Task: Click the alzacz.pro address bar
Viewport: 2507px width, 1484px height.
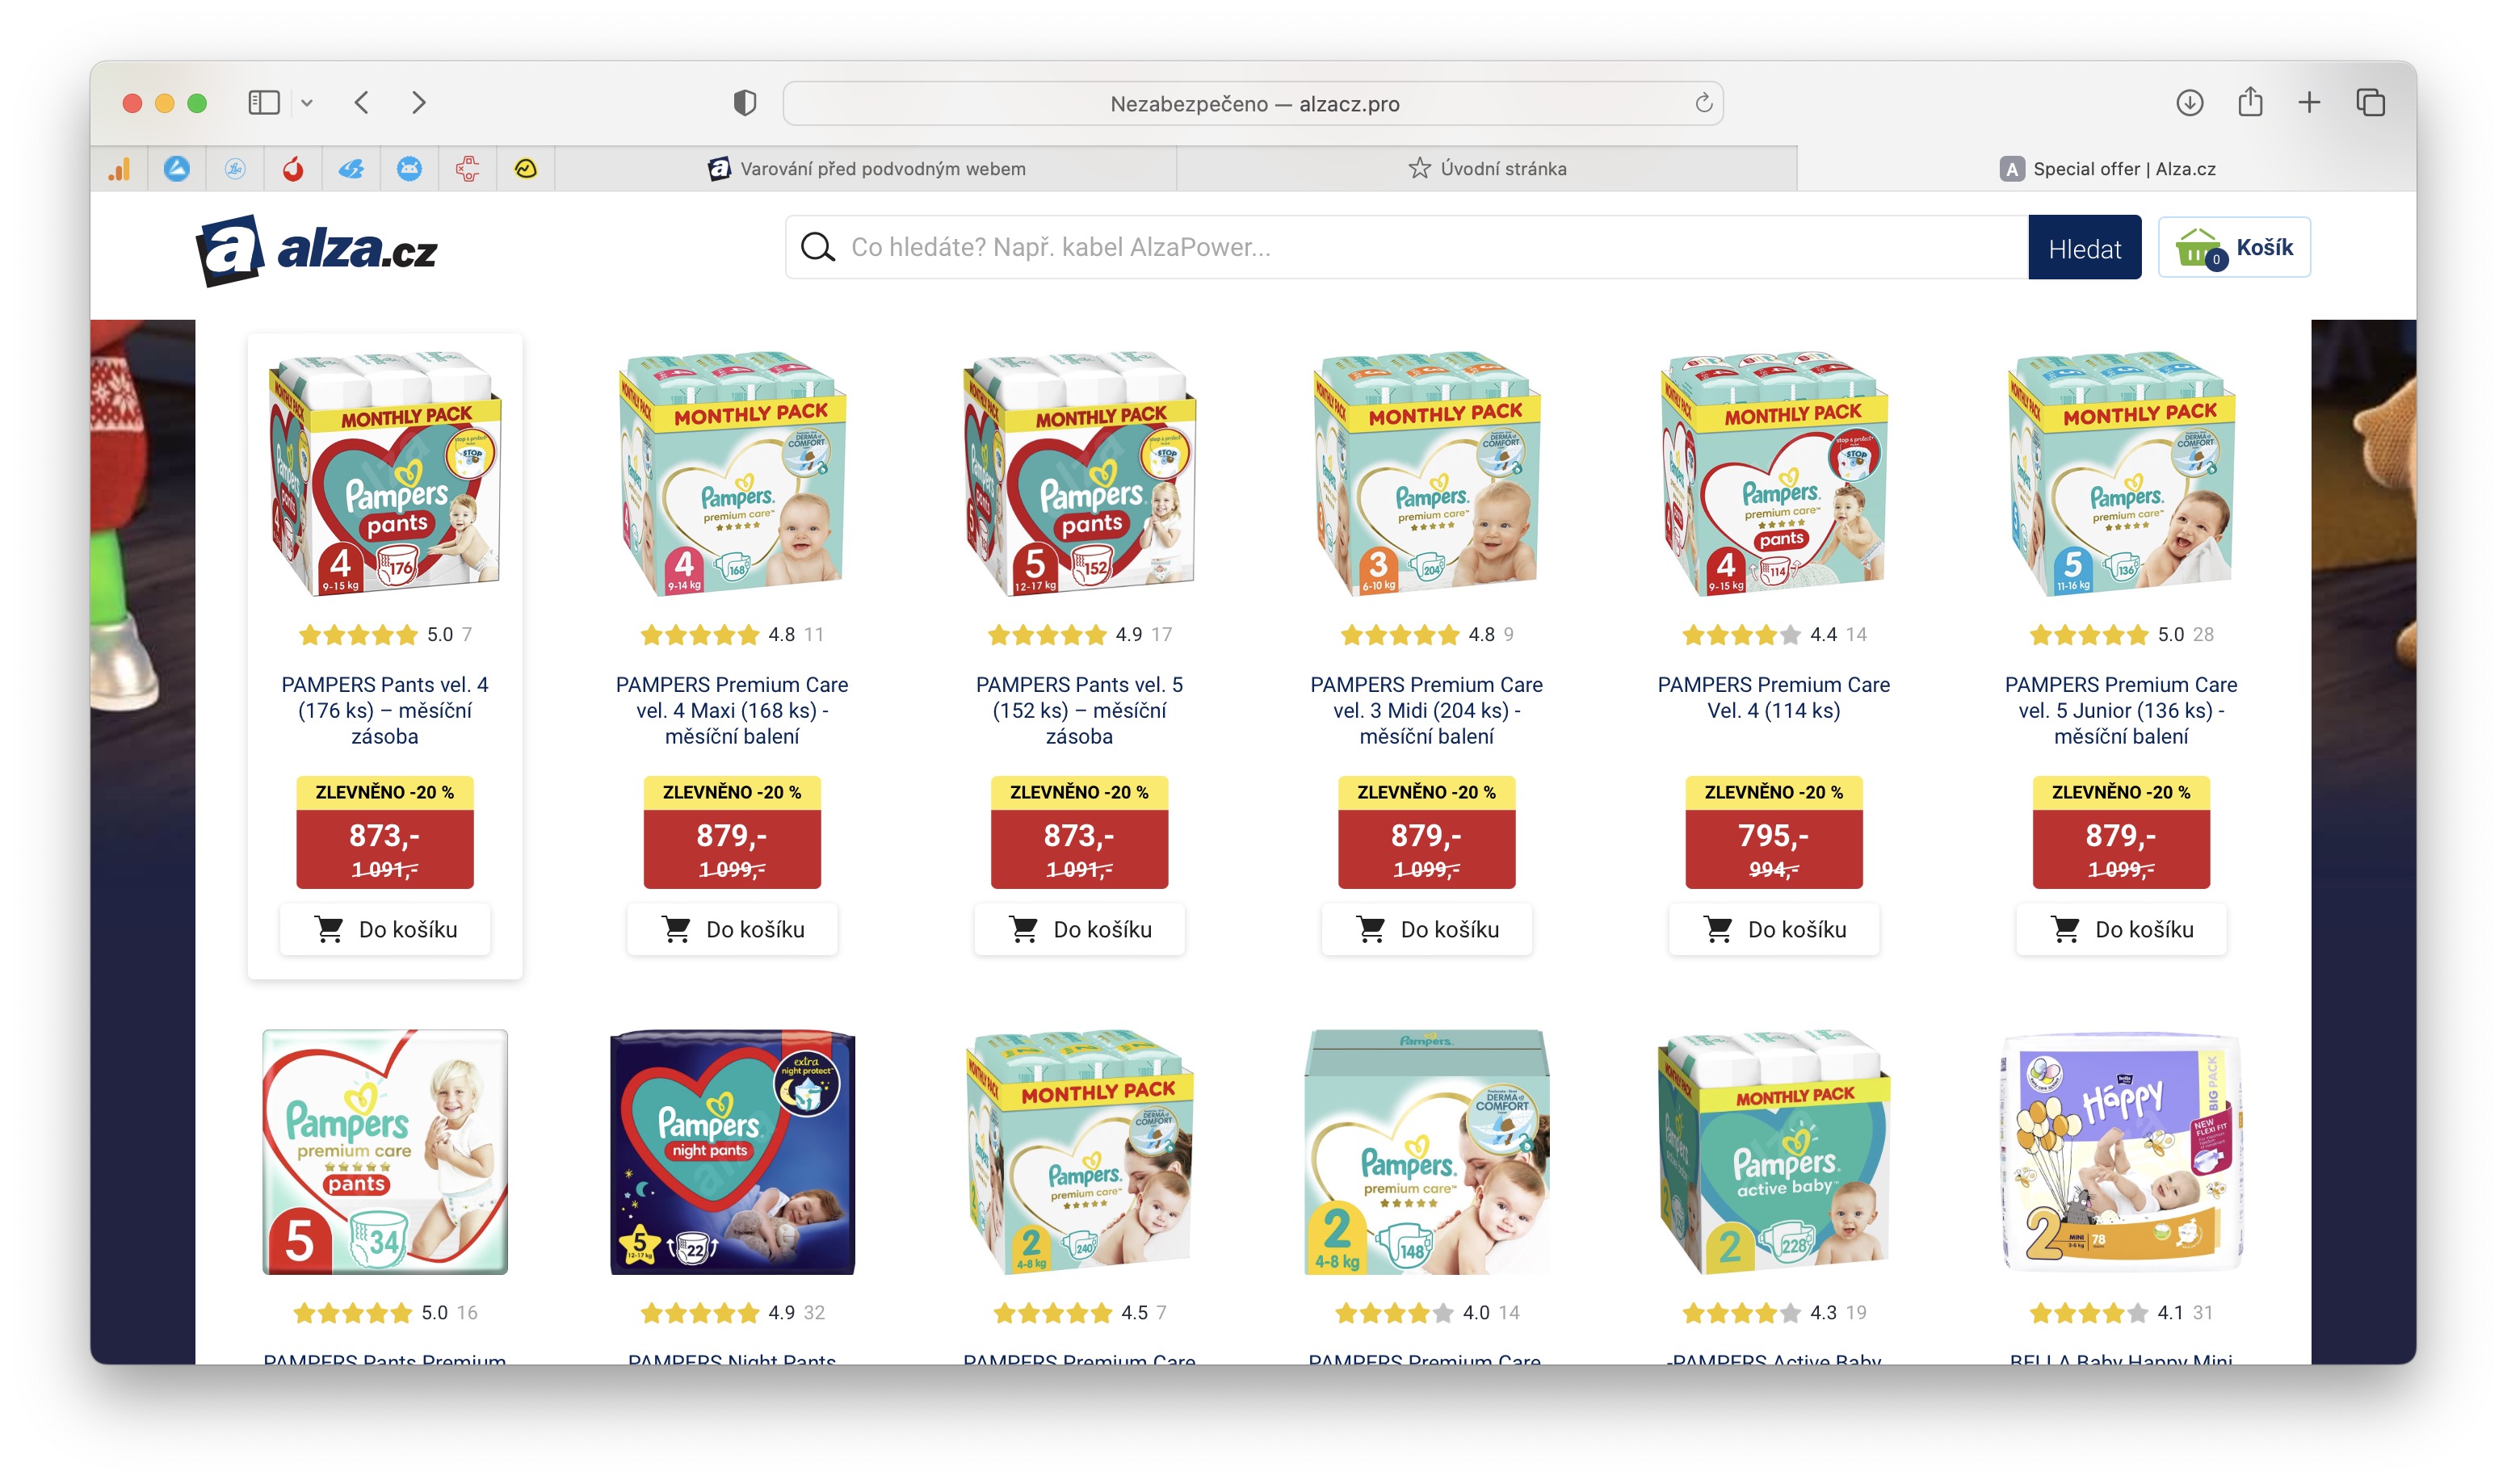Action: (x=1253, y=103)
